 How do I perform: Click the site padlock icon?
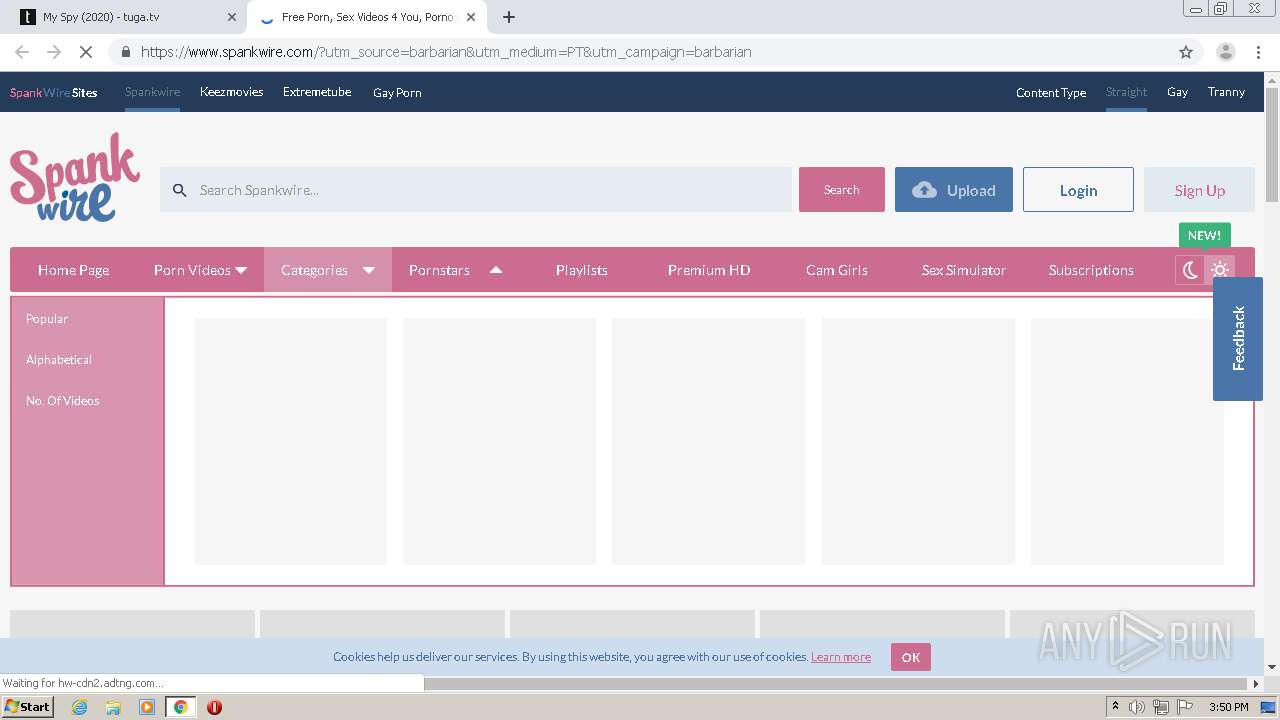pyautogui.click(x=125, y=52)
